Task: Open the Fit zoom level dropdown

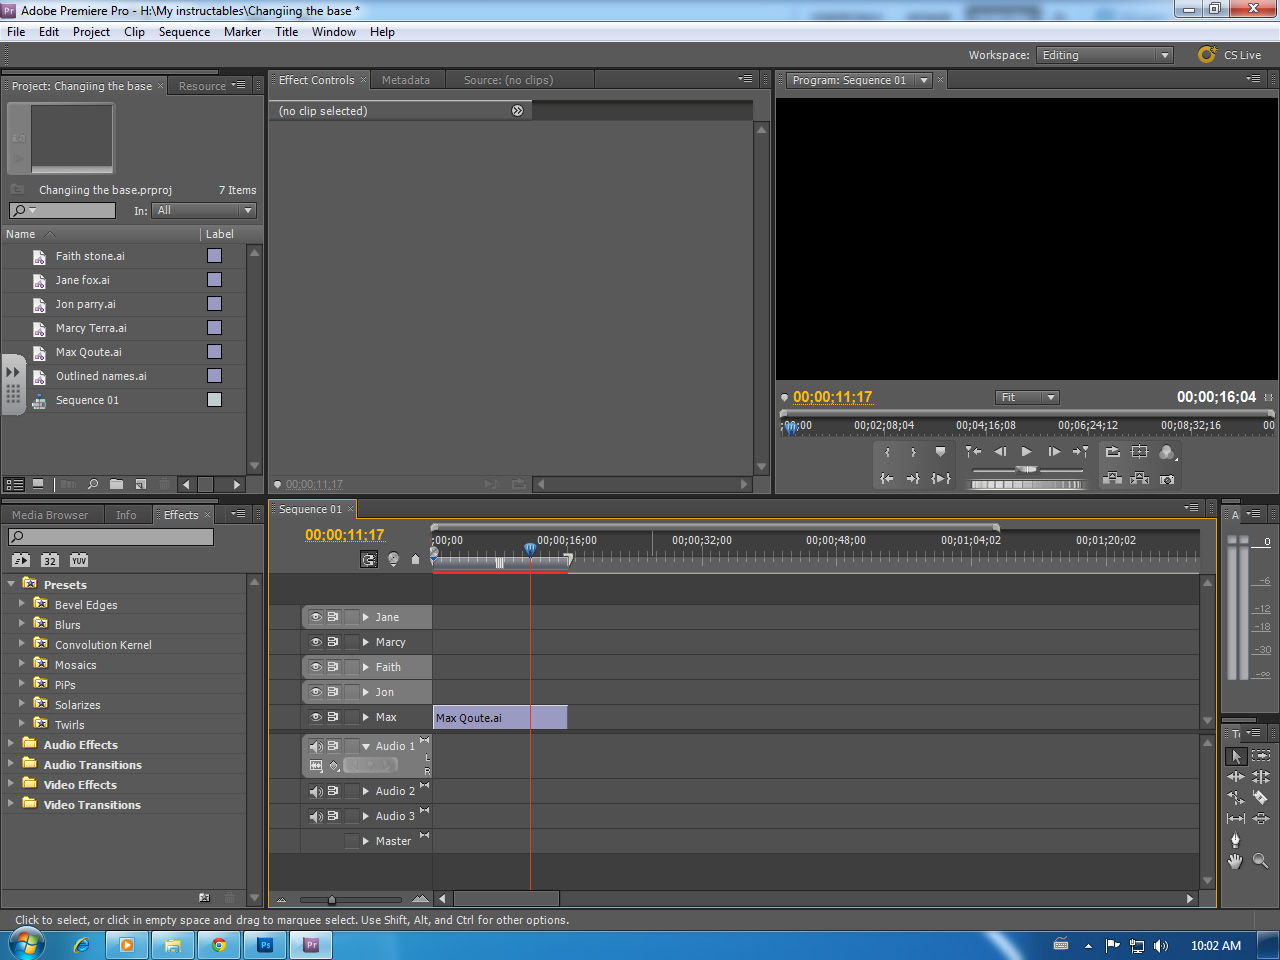Action: pyautogui.click(x=1027, y=397)
